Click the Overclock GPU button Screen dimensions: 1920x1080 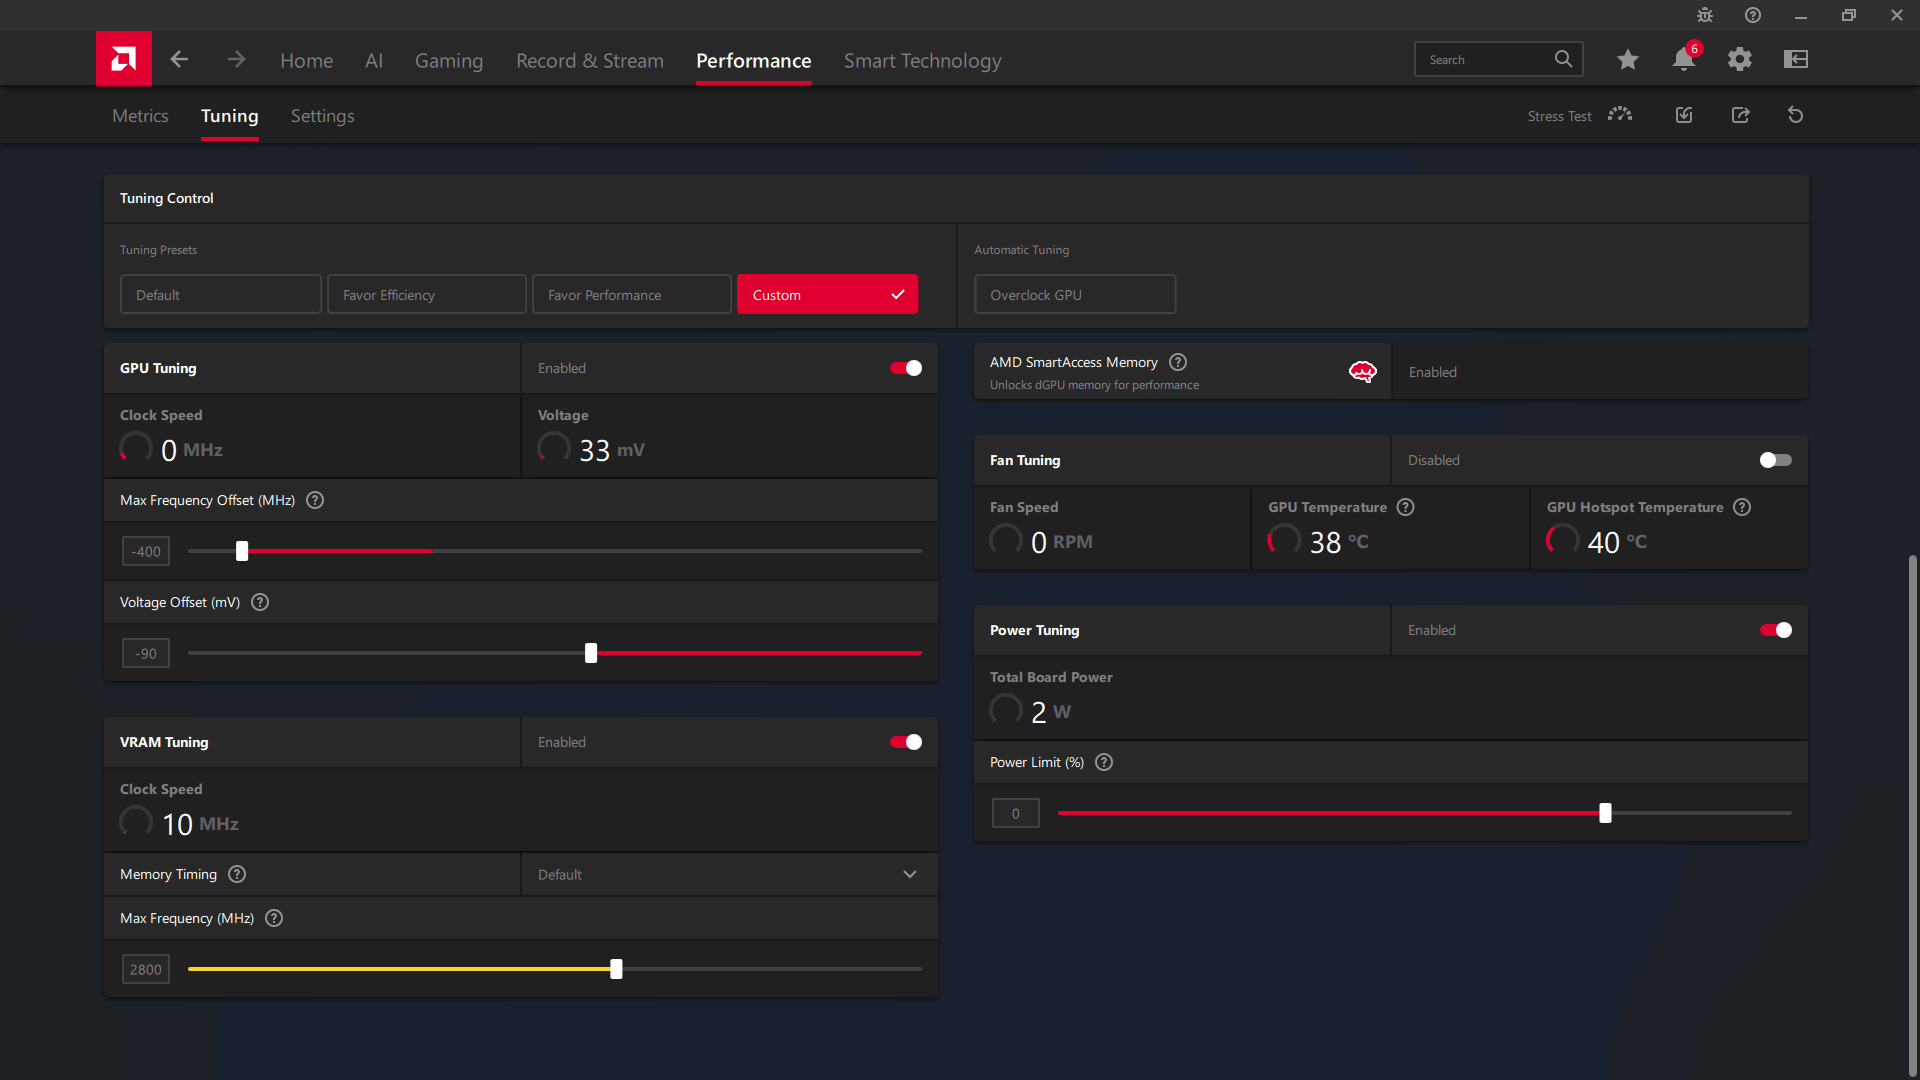pos(1075,294)
